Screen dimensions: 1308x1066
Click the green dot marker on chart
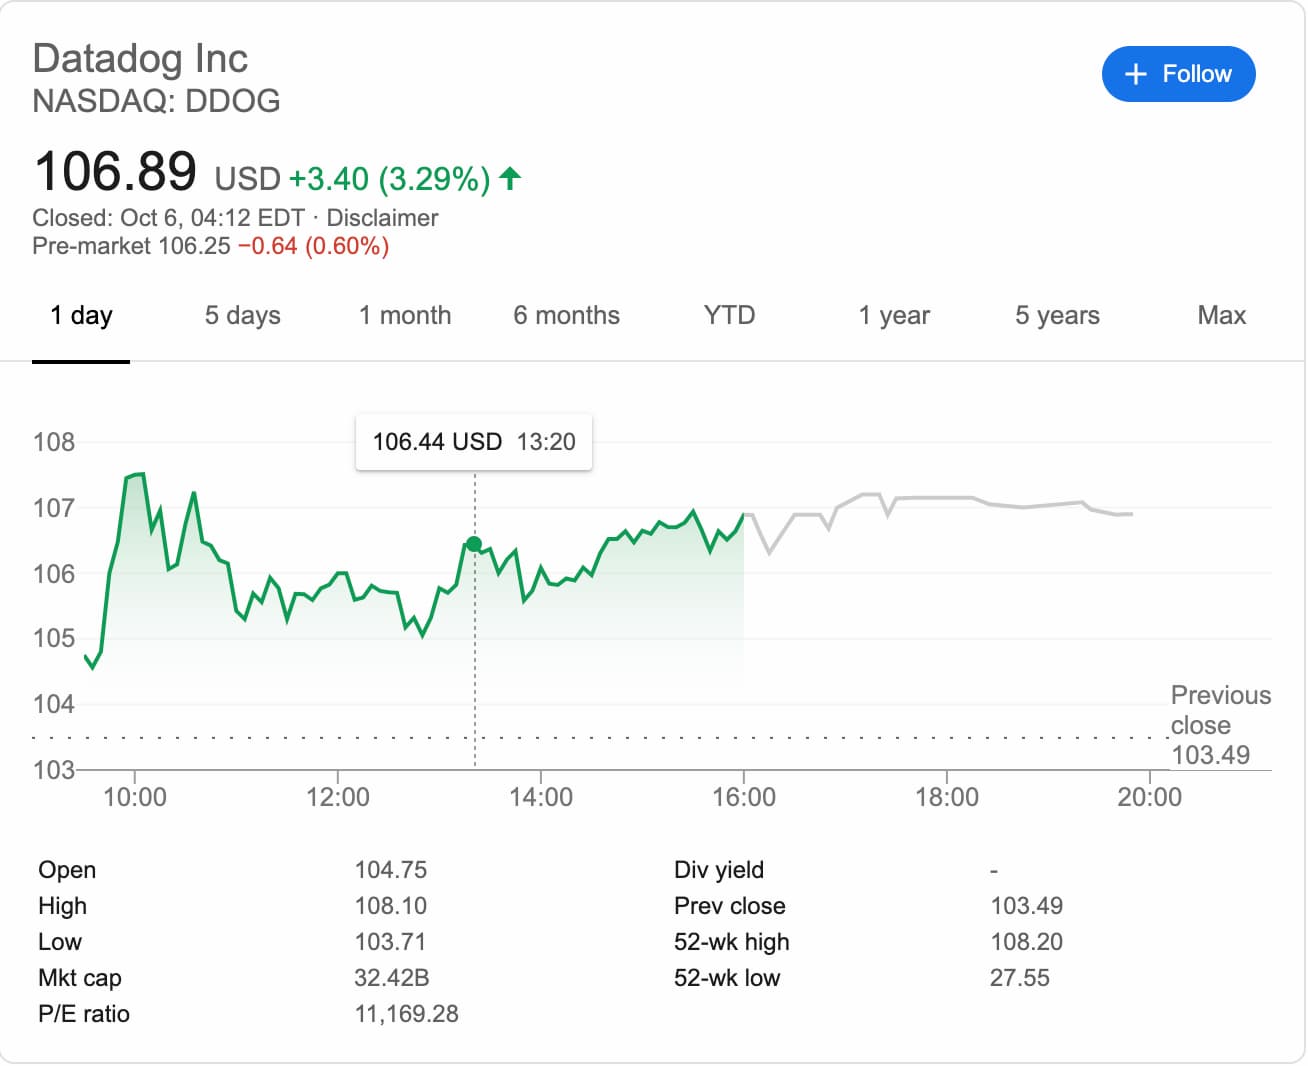(x=474, y=544)
